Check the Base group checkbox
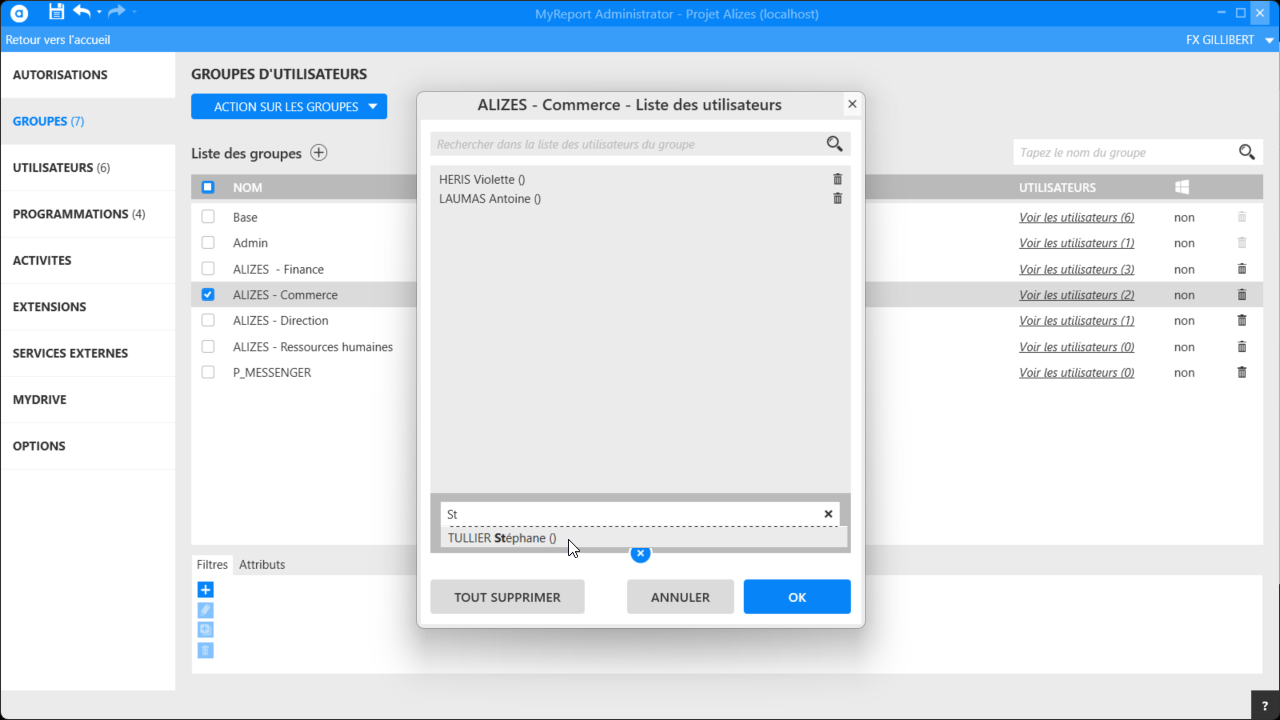 (208, 217)
